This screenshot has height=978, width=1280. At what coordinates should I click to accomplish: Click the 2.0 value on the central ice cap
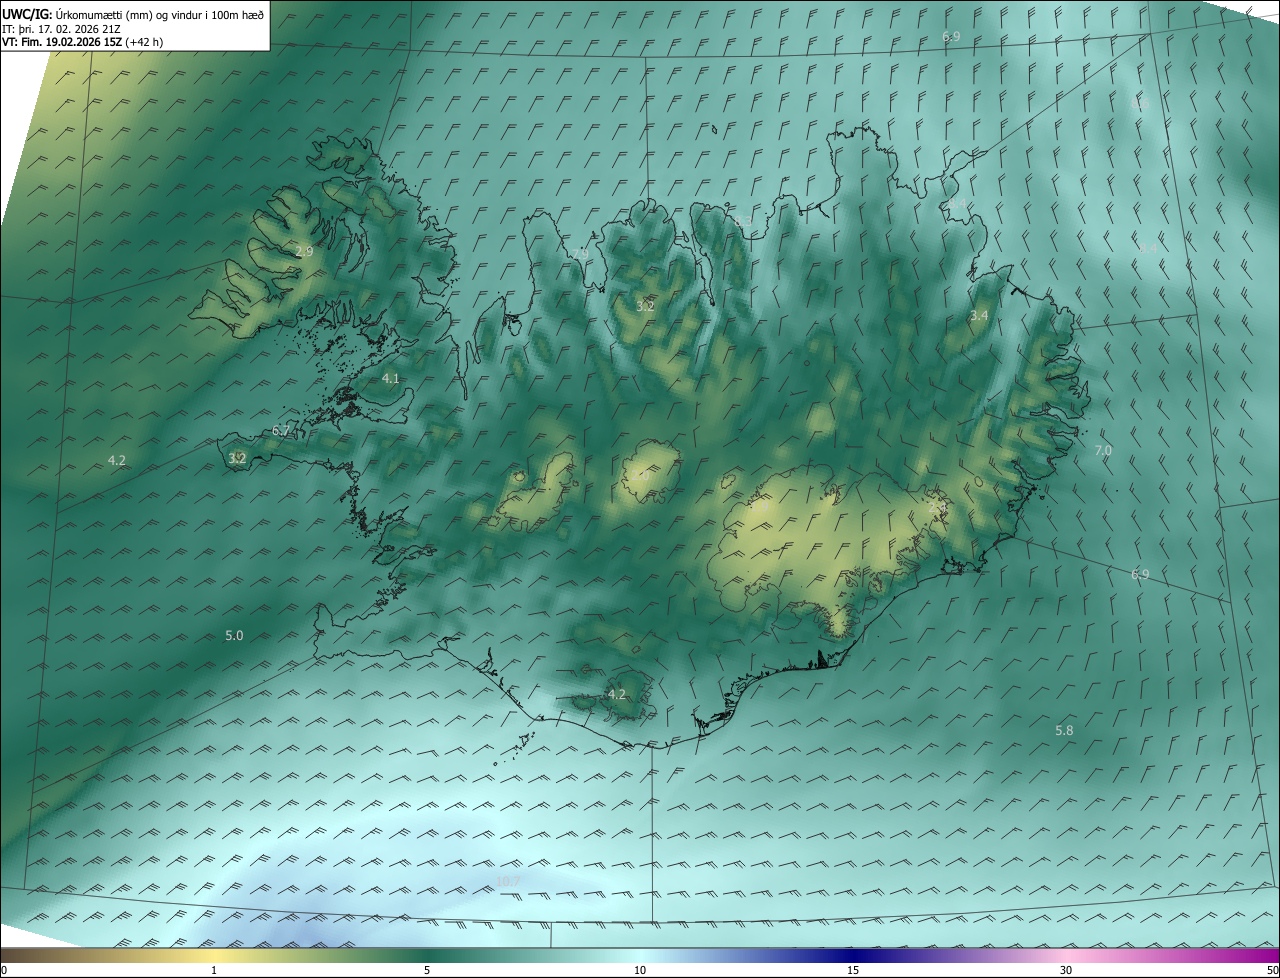pyautogui.click(x=642, y=477)
